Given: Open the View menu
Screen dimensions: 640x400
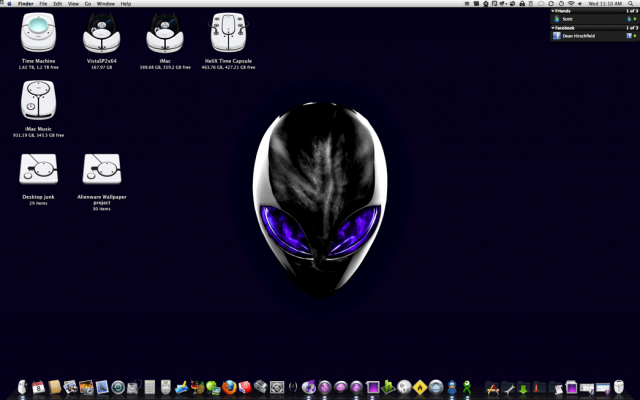Looking at the screenshot, I should coord(73,4).
